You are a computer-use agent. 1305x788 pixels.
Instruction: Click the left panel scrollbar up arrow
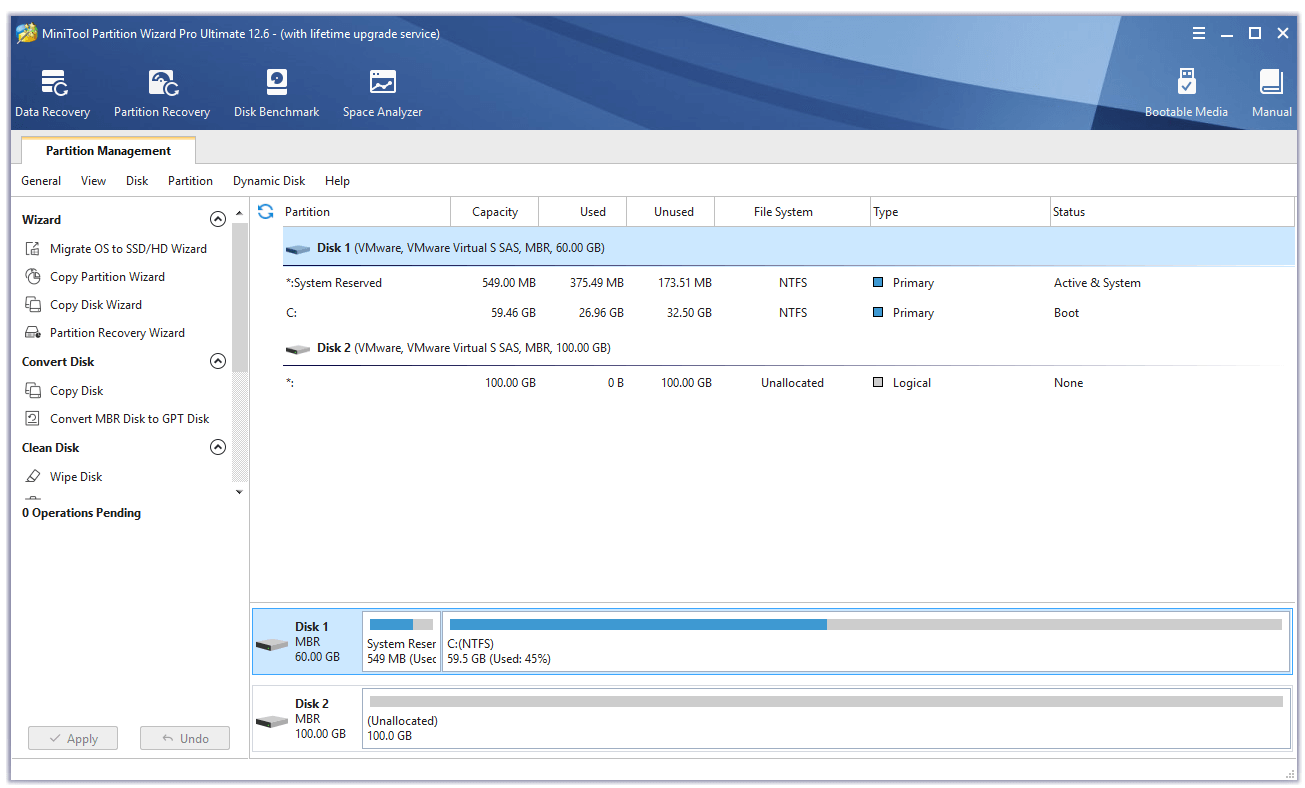[239, 213]
